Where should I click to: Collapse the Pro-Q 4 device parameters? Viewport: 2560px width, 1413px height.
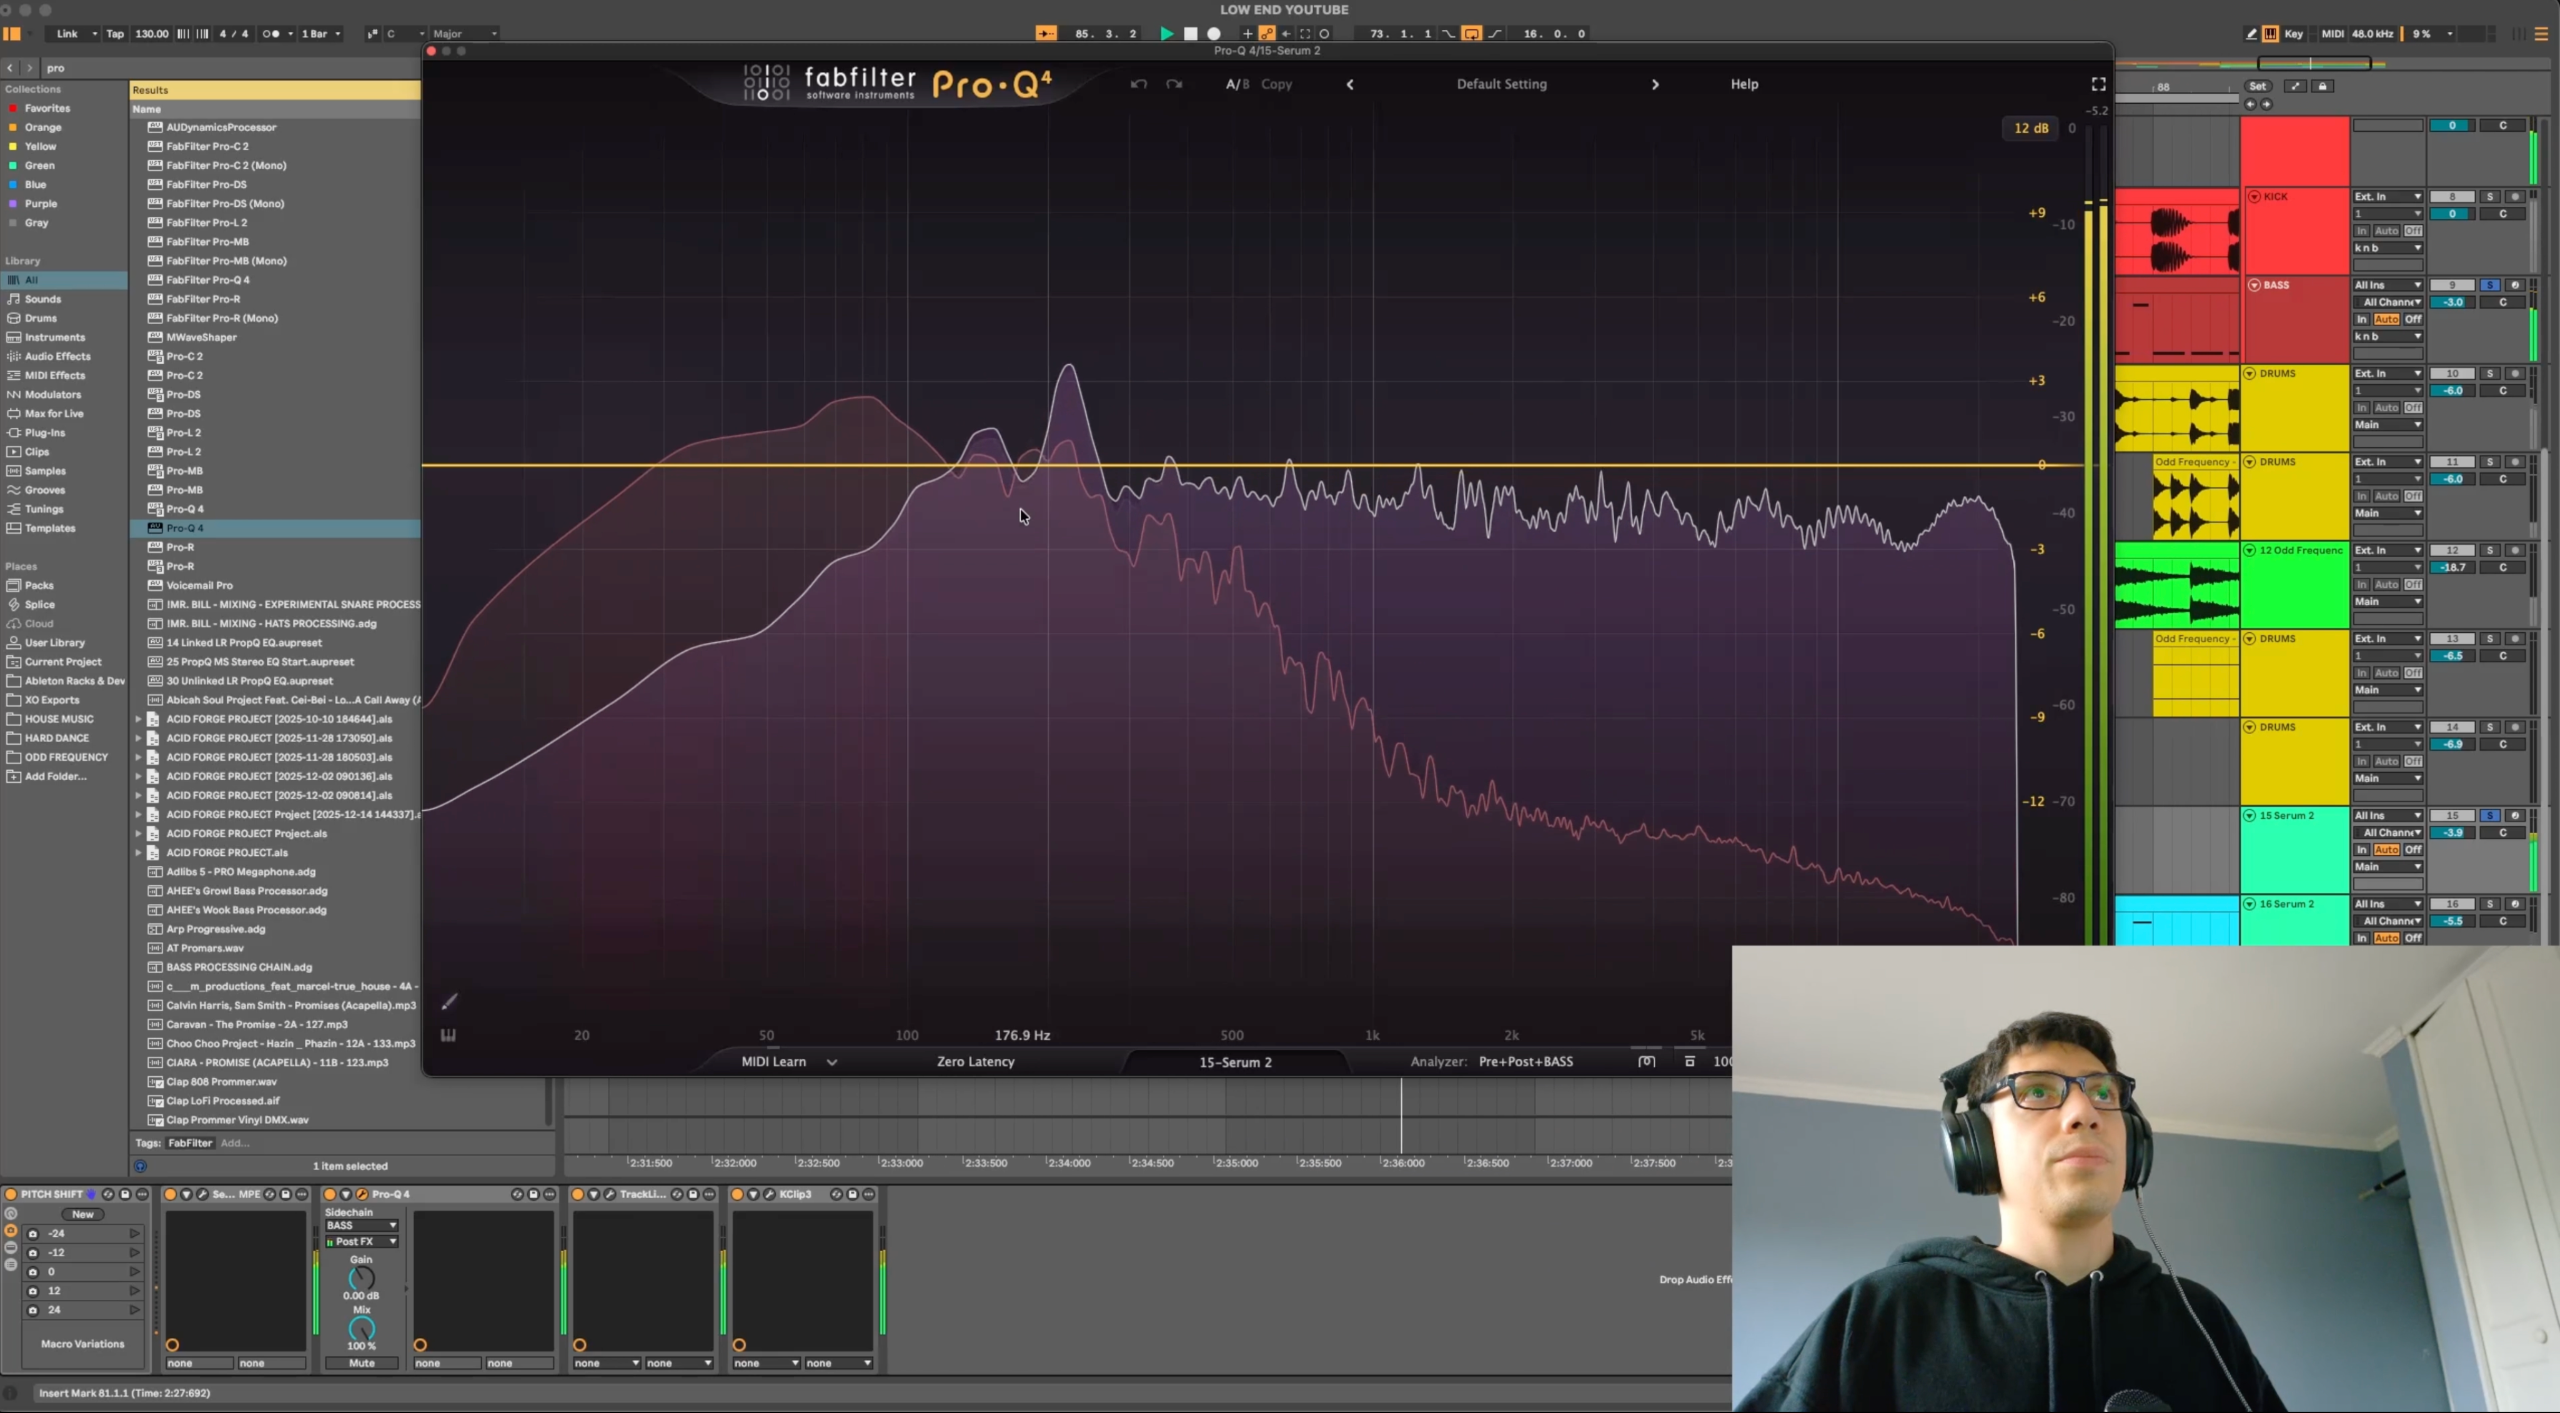[346, 1194]
